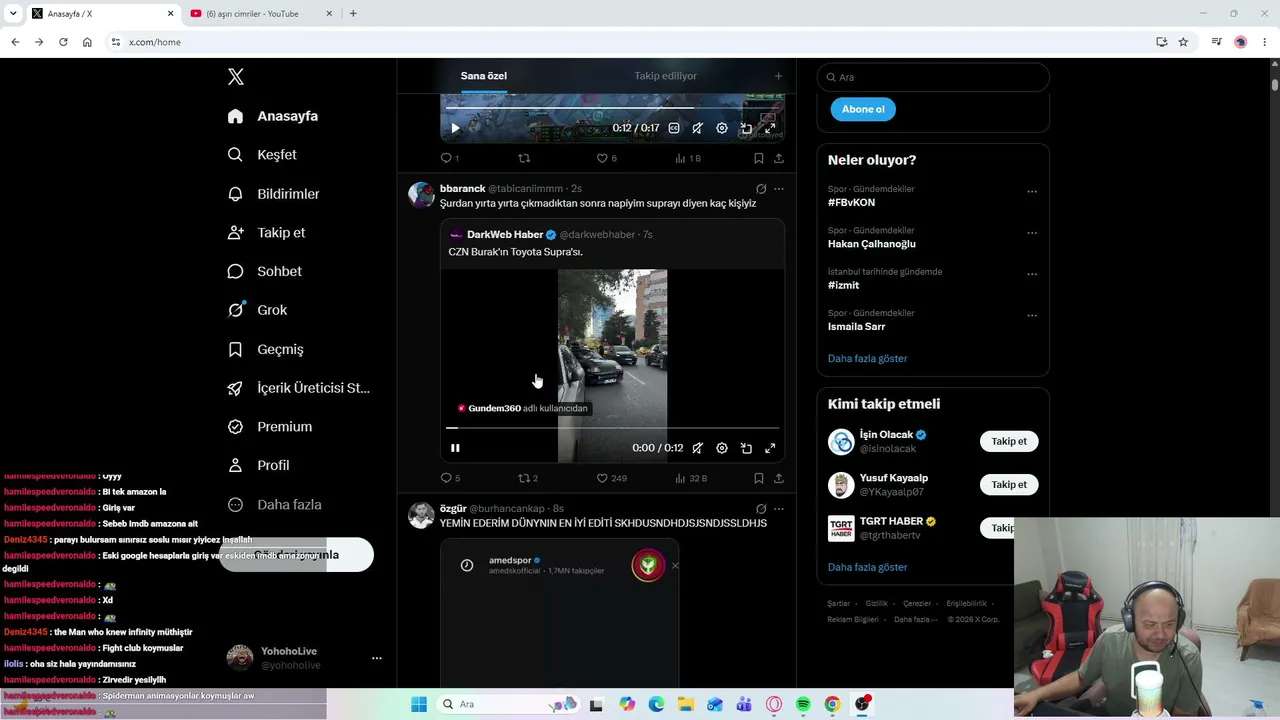Open the #FBvKON trending topic
The height and width of the screenshot is (720, 1280).
851,202
